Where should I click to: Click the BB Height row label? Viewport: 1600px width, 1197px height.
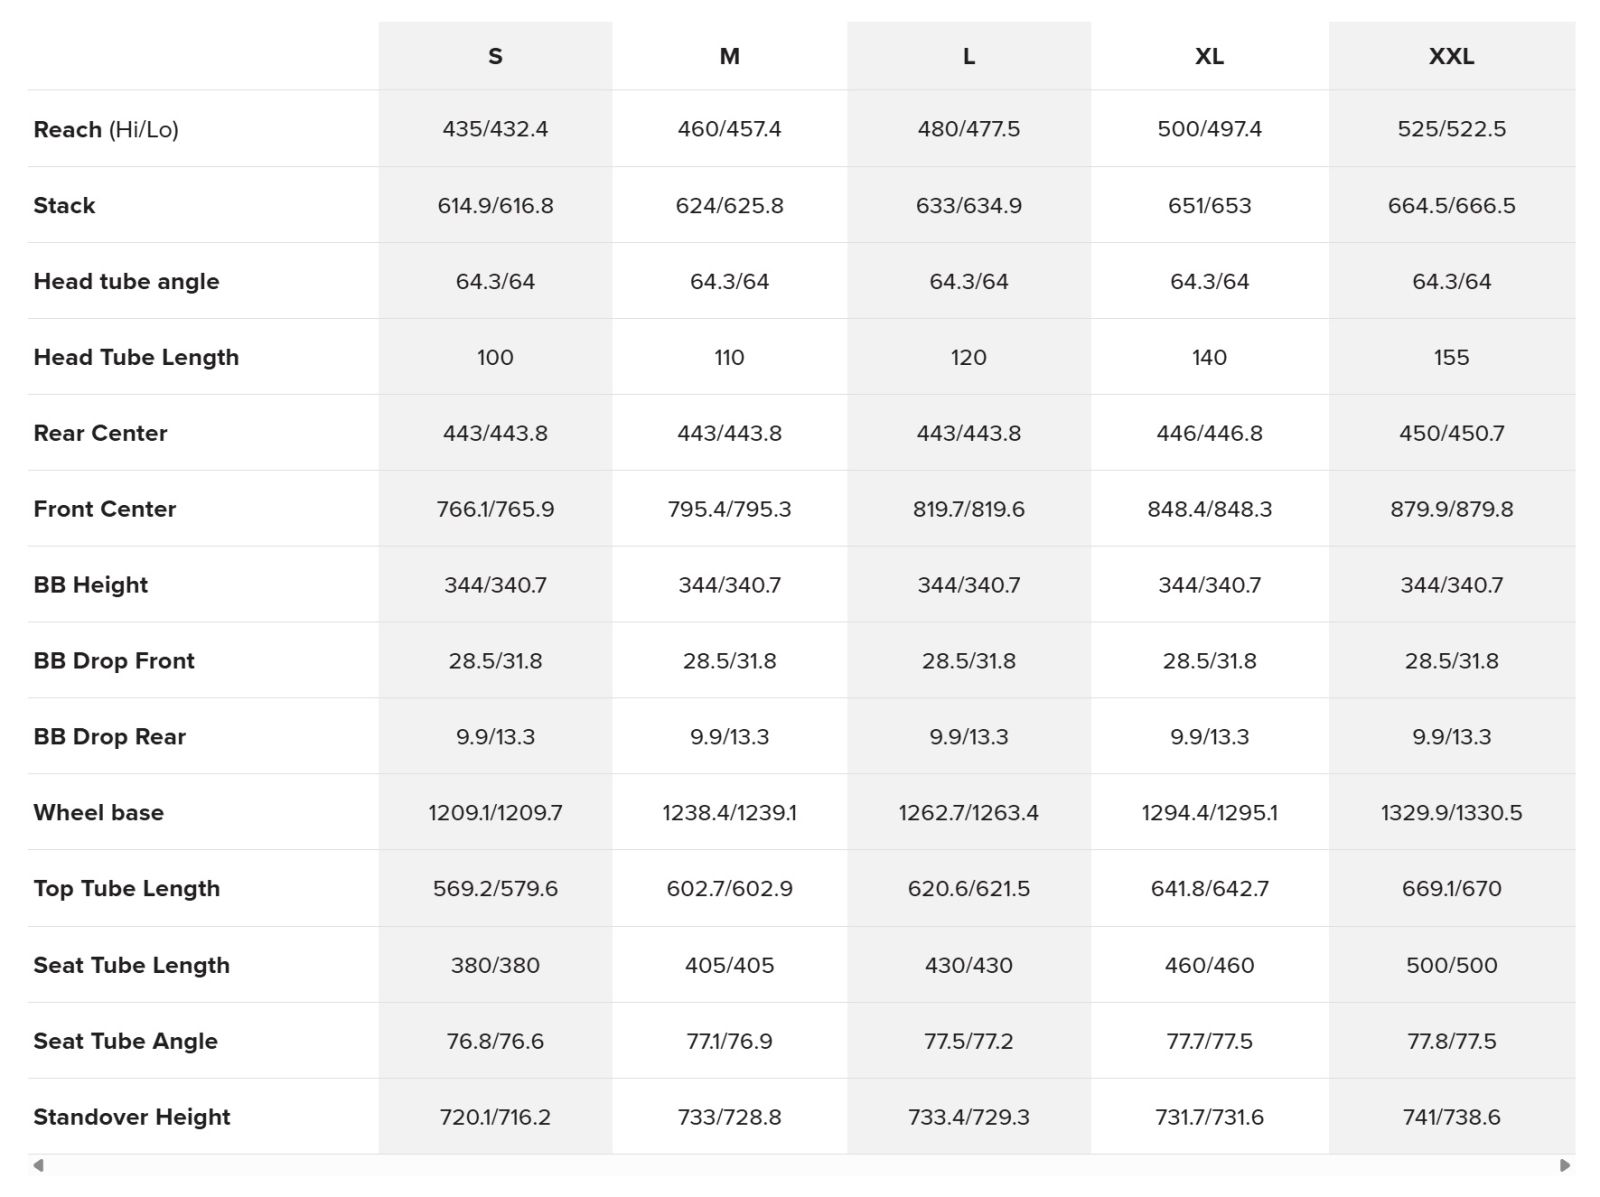tap(90, 585)
